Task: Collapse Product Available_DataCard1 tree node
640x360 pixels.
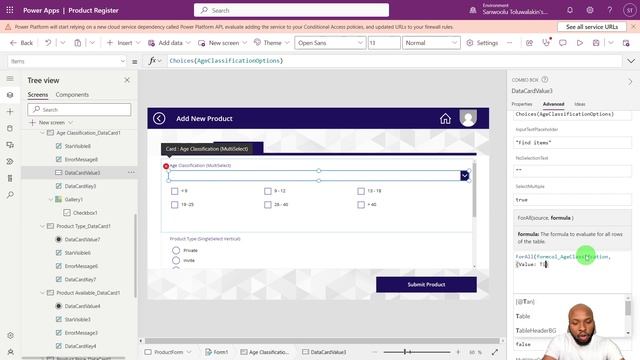Action: pyautogui.click(x=42, y=293)
